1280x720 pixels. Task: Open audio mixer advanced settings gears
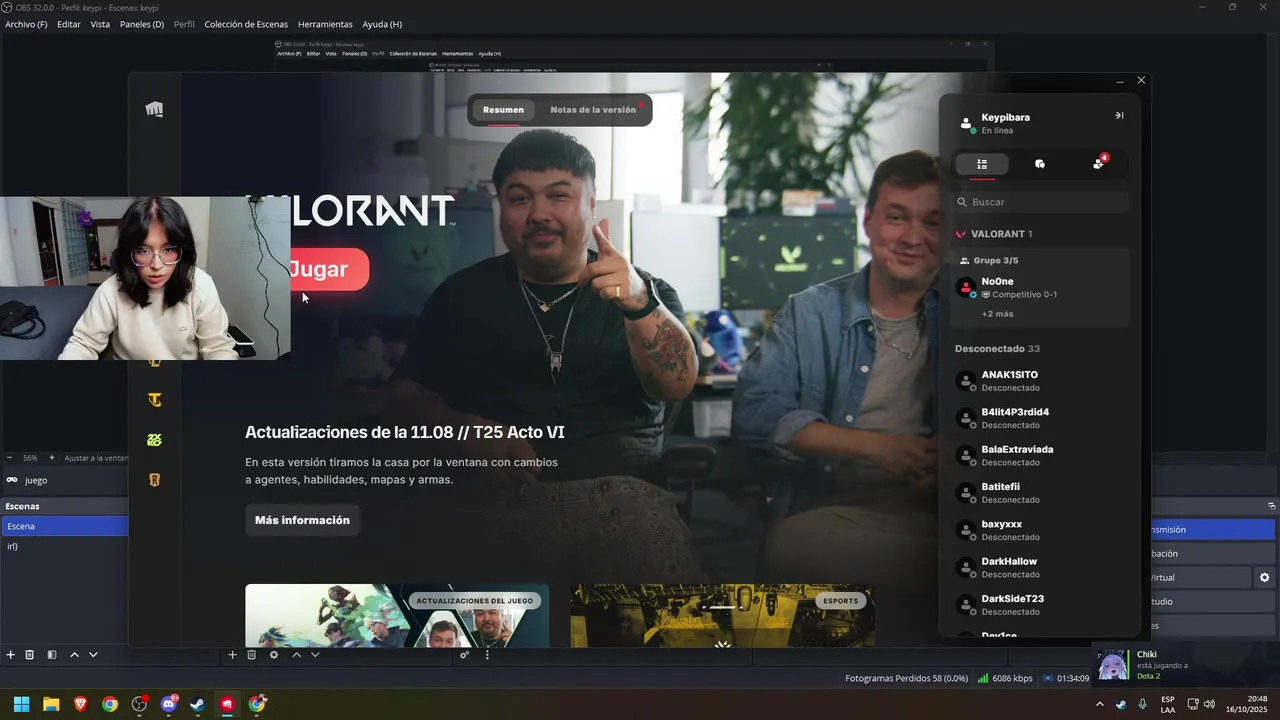465,655
